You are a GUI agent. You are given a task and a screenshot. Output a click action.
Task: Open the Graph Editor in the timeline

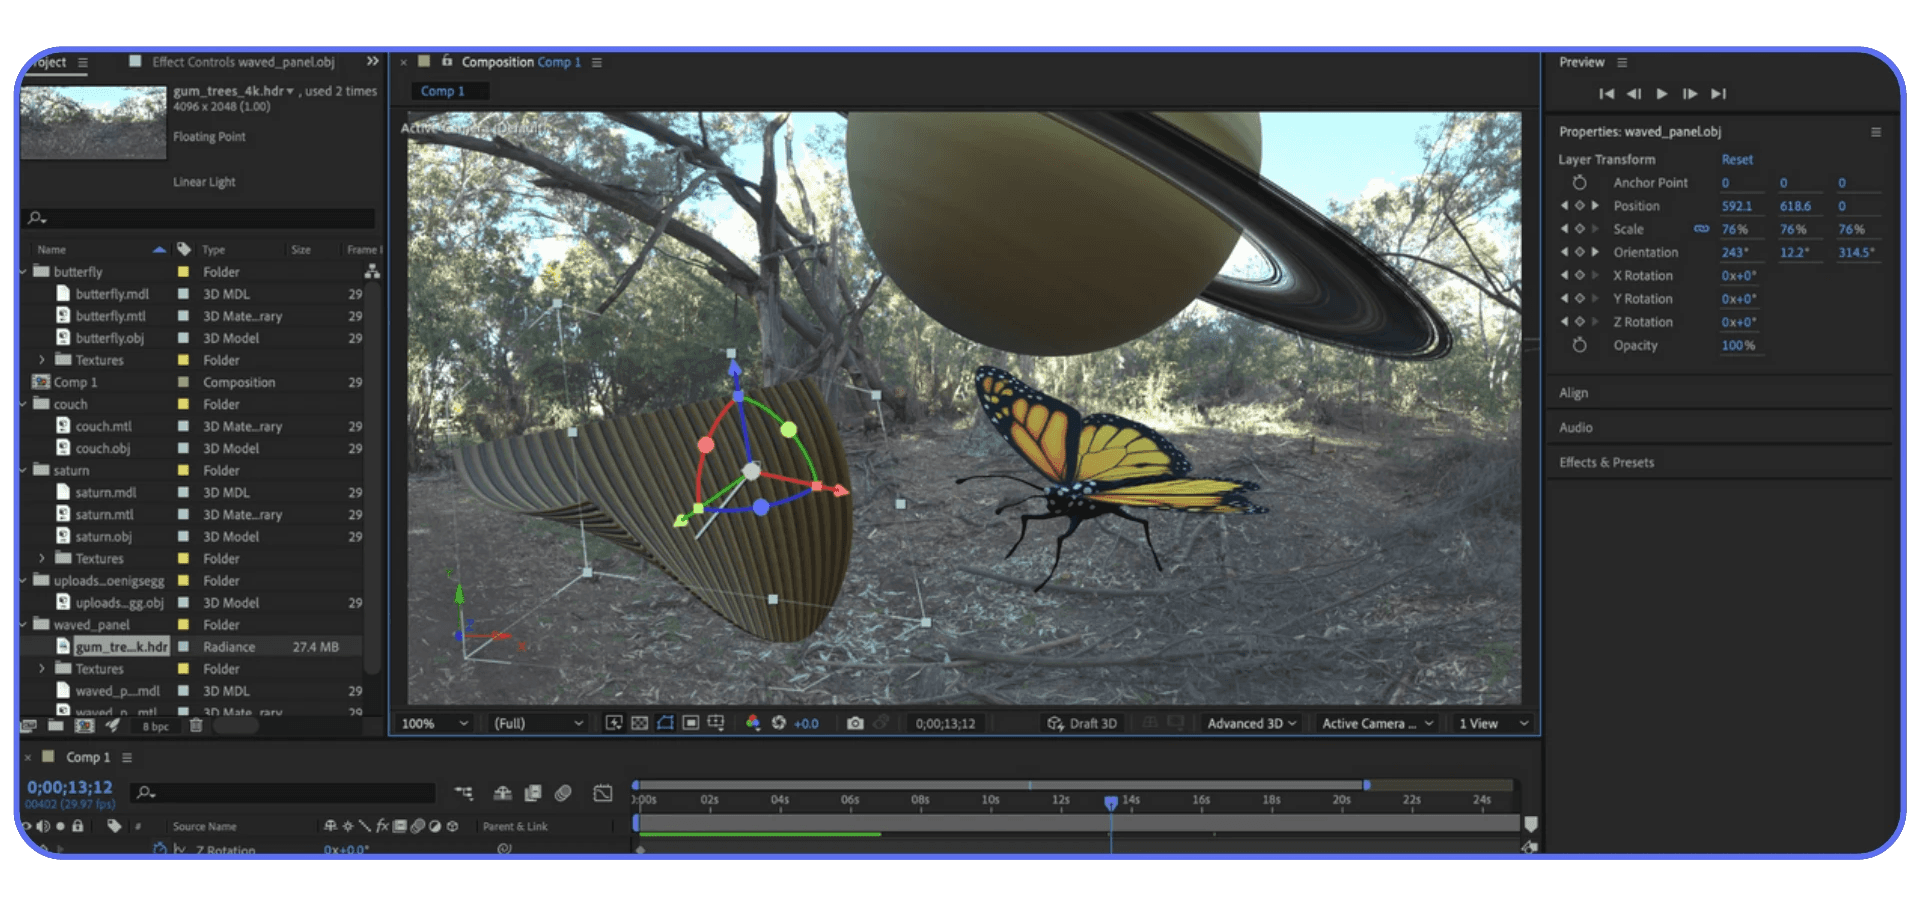click(603, 793)
